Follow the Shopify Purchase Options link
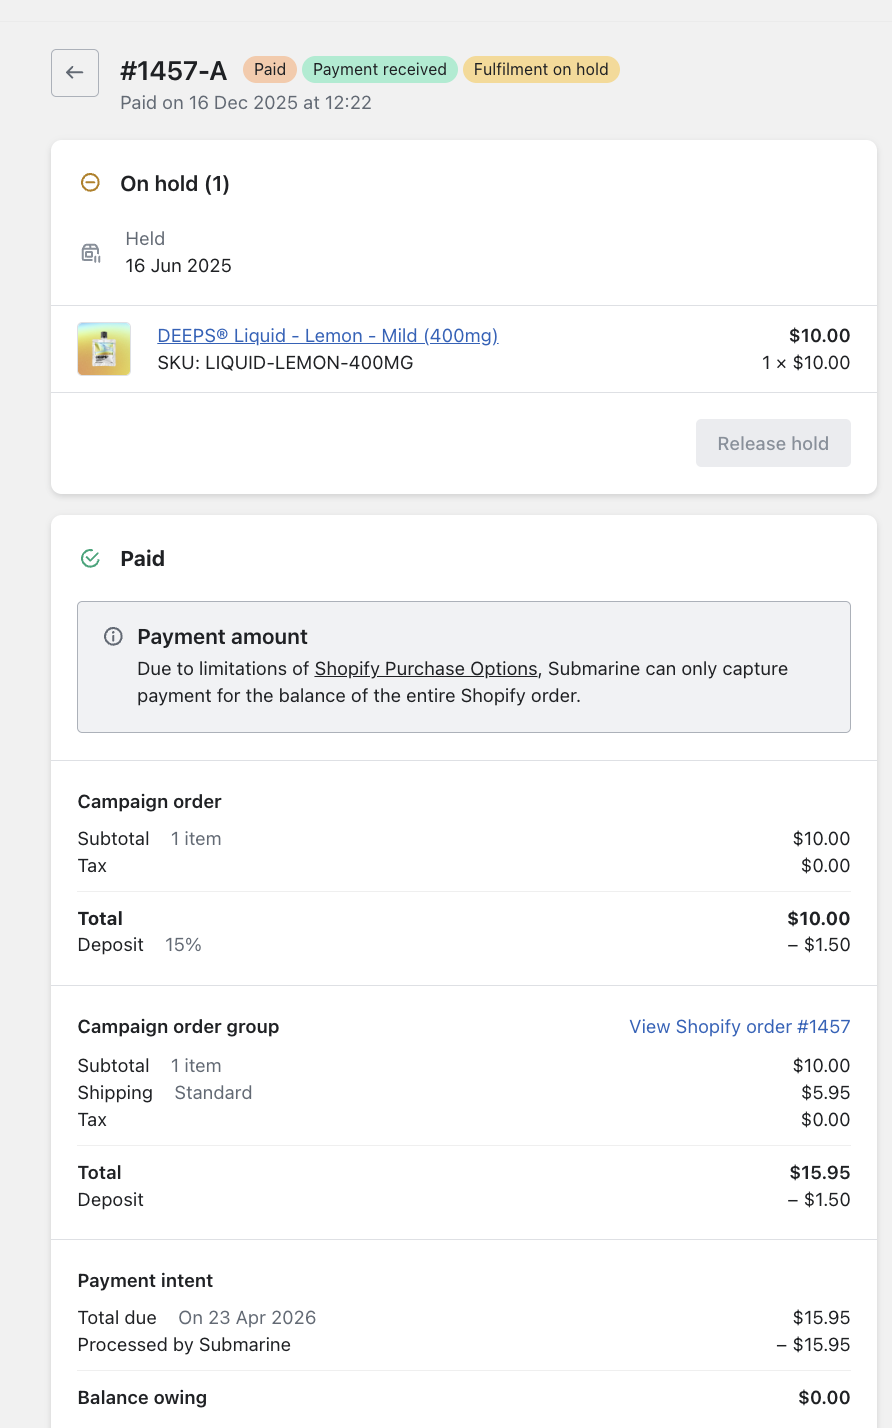The height and width of the screenshot is (1428, 892). click(426, 669)
